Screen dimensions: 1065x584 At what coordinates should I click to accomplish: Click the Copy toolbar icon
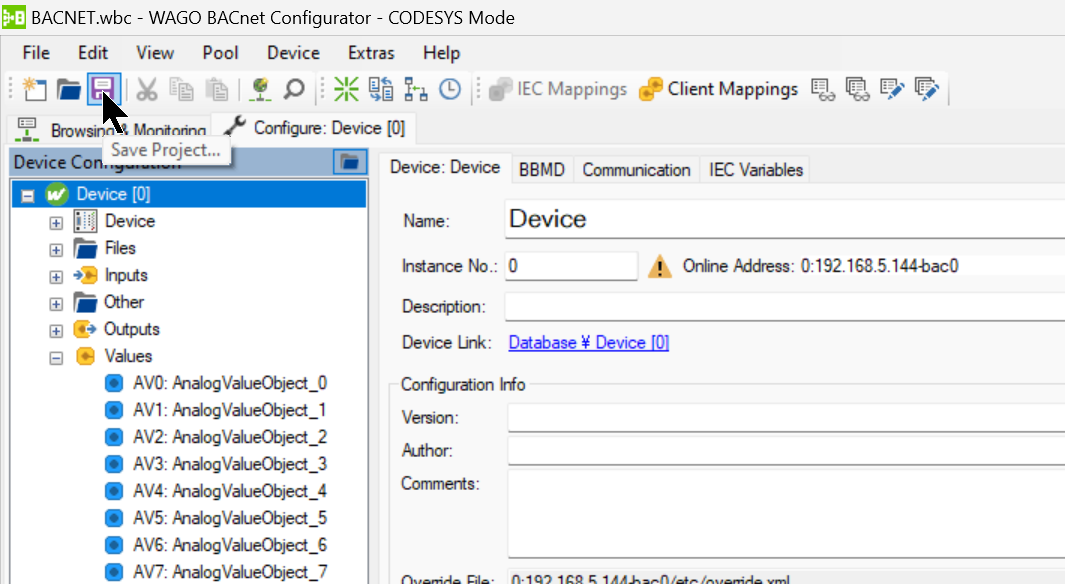tap(181, 89)
